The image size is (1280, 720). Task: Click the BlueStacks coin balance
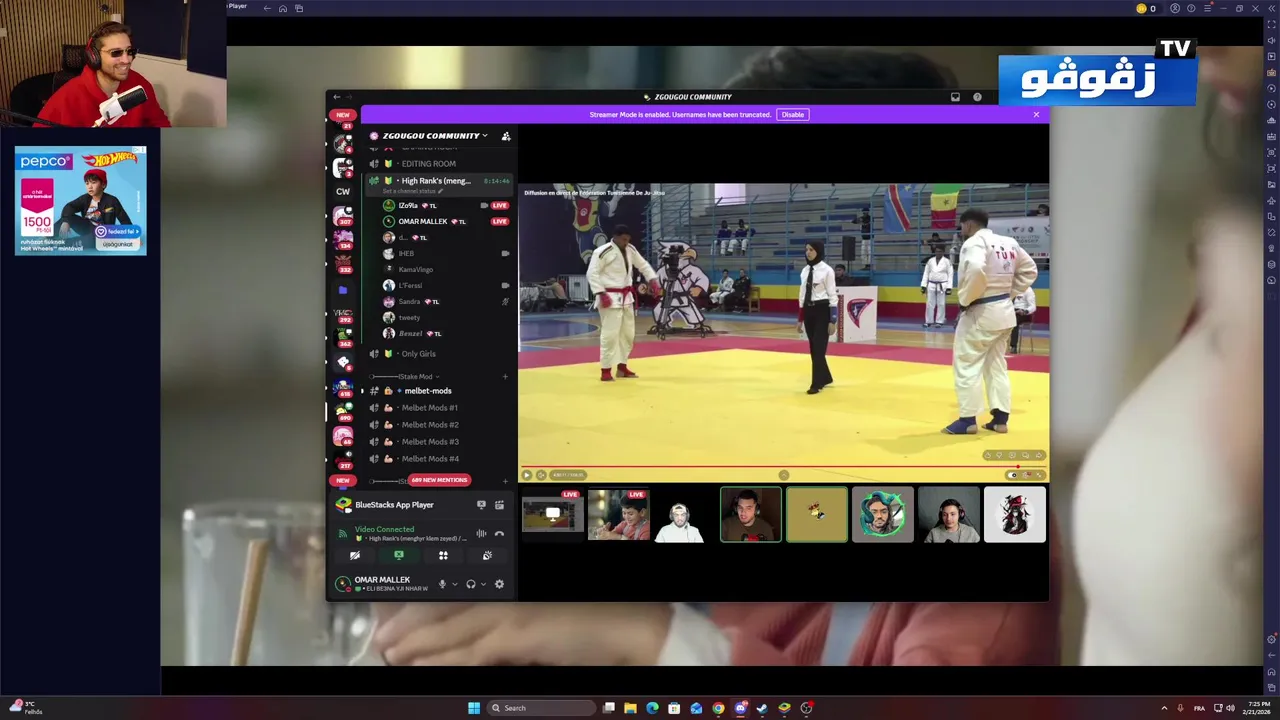coord(1146,8)
